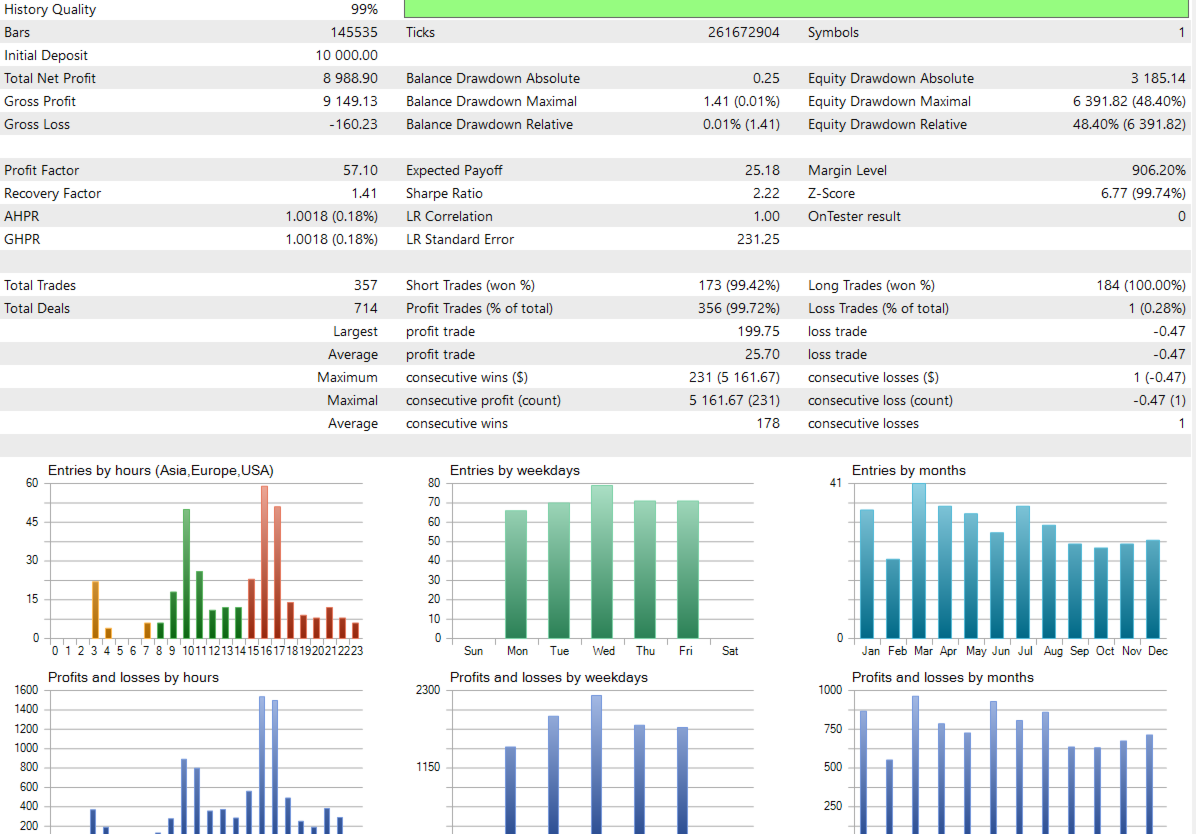Click the green History Quality bar
This screenshot has width=1196, height=834.
[796, 8]
